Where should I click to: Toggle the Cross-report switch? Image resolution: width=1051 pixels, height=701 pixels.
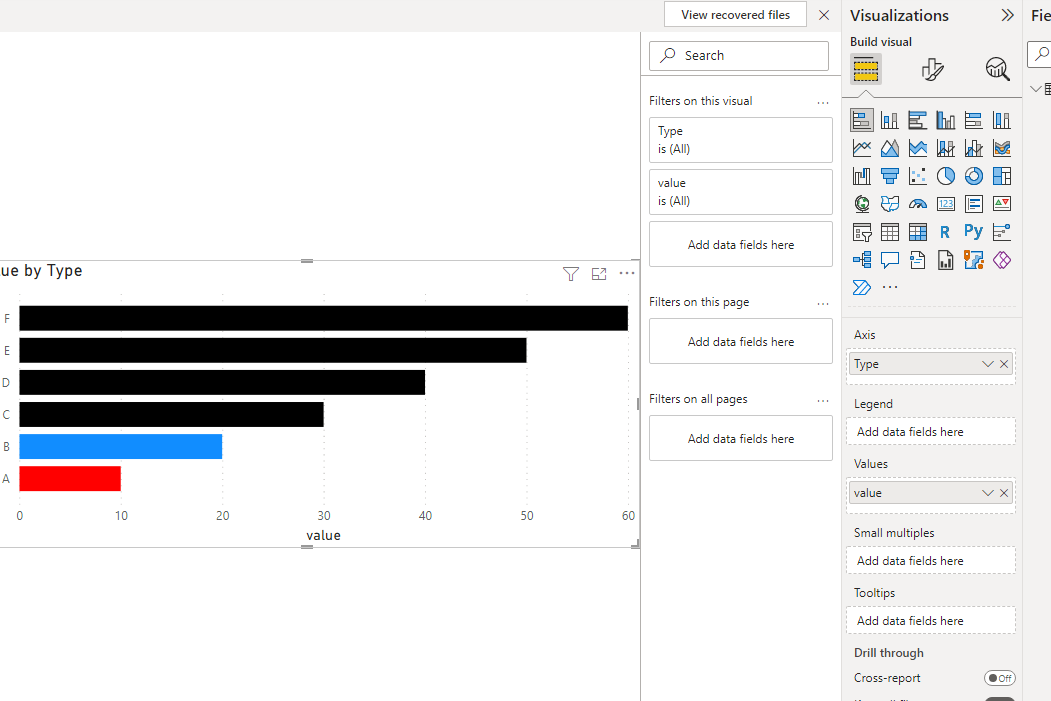click(999, 678)
